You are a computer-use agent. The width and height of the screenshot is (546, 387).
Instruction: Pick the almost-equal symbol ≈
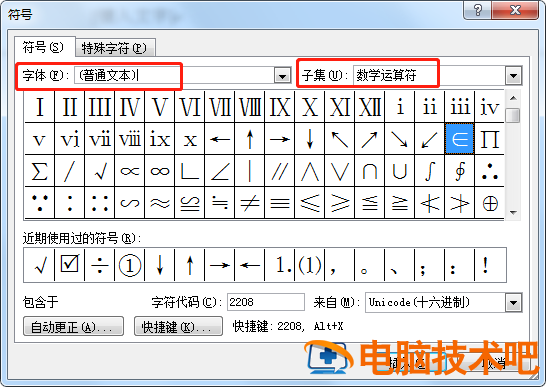coord(159,203)
